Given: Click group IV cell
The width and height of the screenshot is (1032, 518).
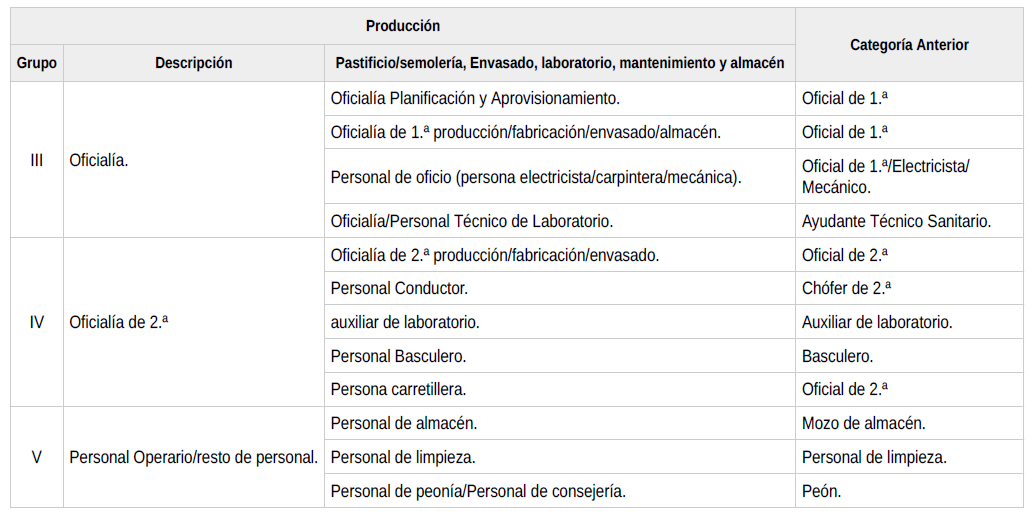Looking at the screenshot, I should (x=37, y=322).
